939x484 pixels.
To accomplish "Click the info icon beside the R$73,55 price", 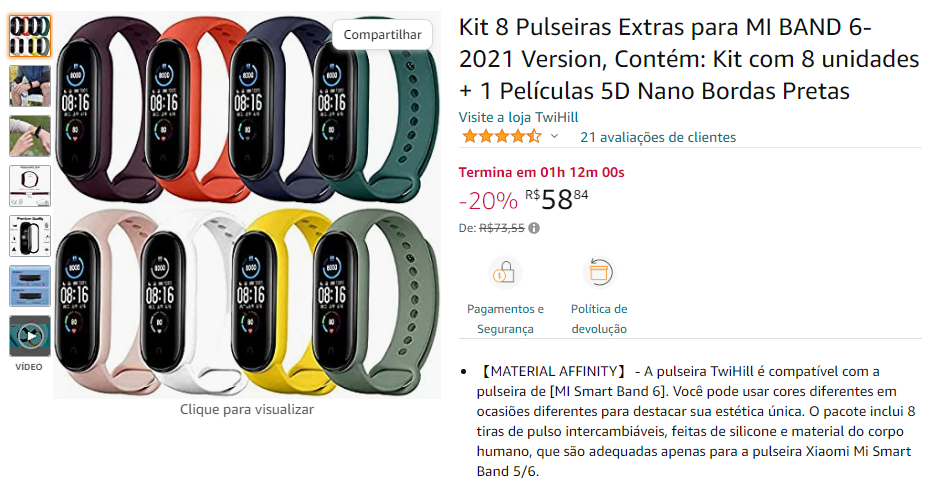I will [x=534, y=228].
